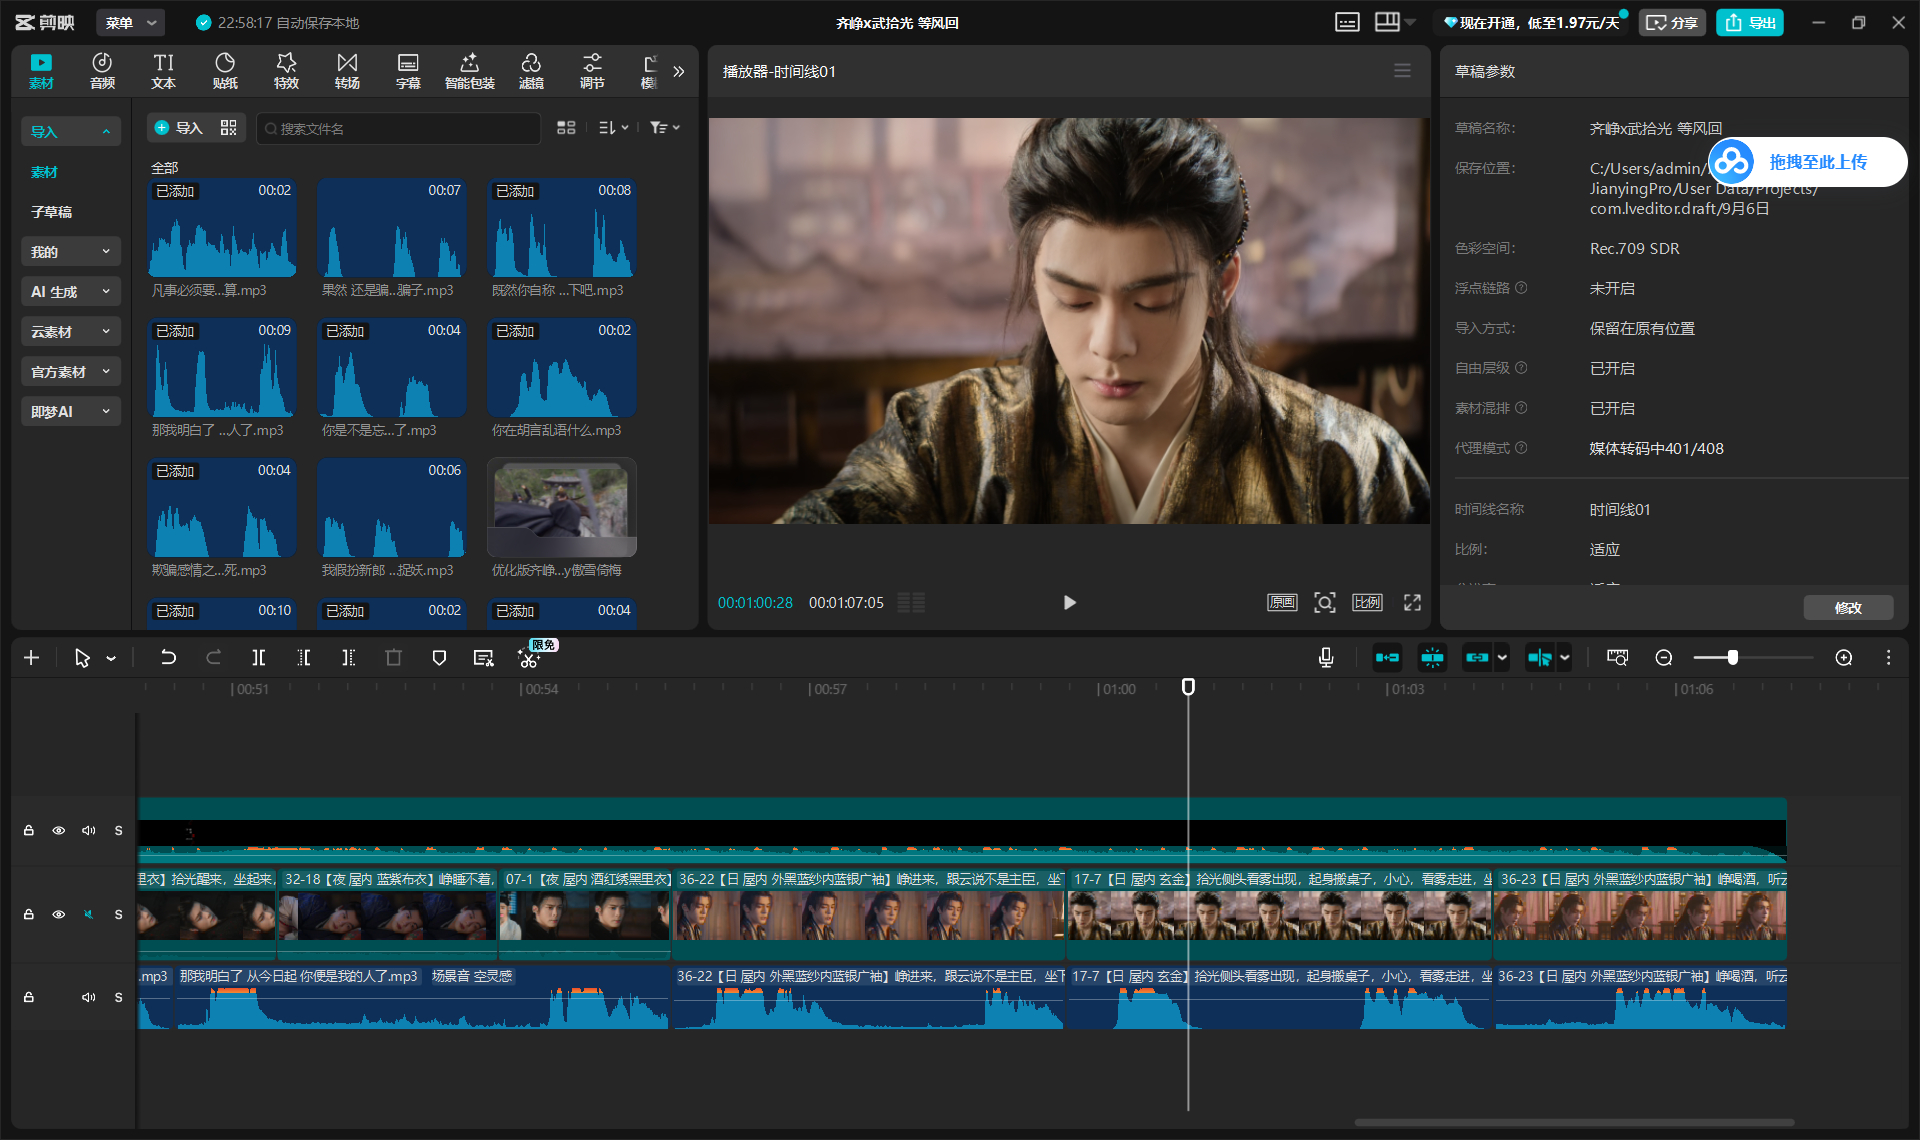This screenshot has height=1140, width=1920.
Task: Click the timeline zoom slider handle
Action: 1733,657
